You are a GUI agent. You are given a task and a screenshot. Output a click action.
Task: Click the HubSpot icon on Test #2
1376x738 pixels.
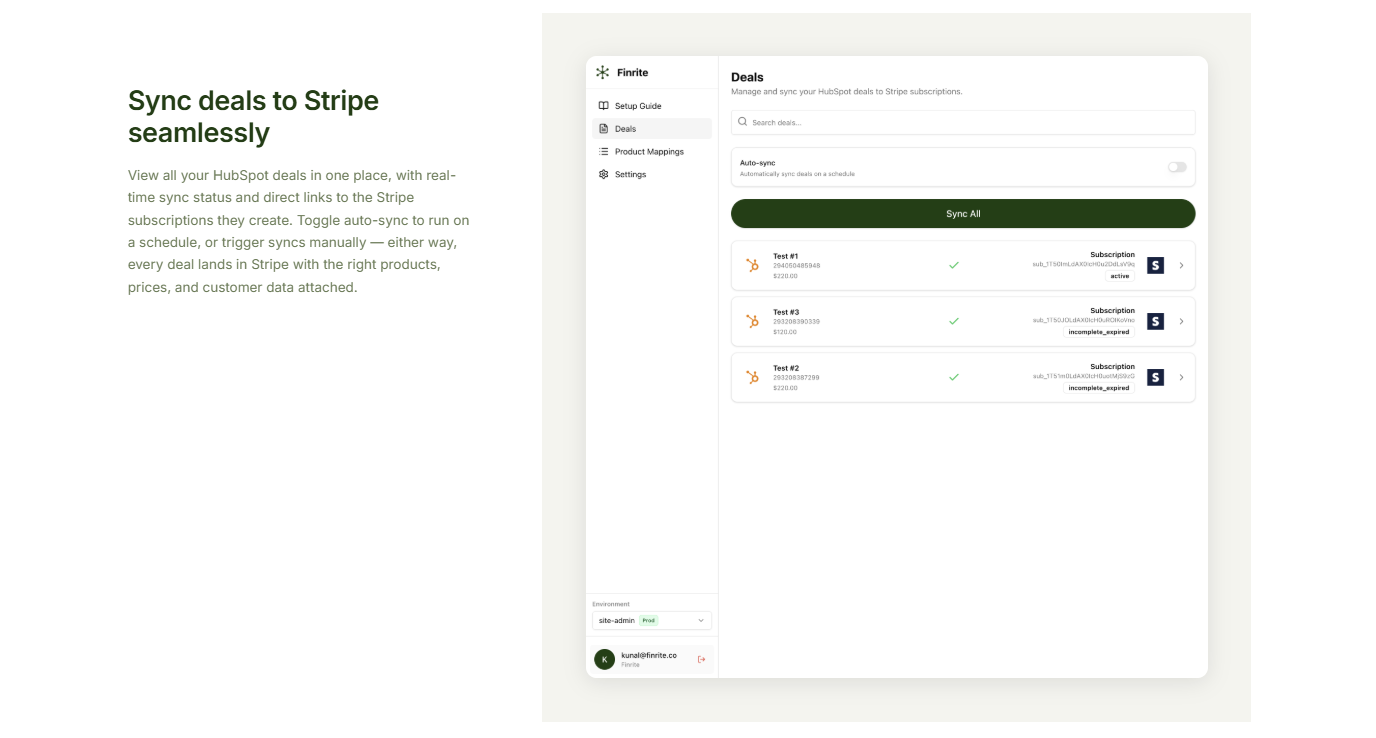click(x=753, y=378)
